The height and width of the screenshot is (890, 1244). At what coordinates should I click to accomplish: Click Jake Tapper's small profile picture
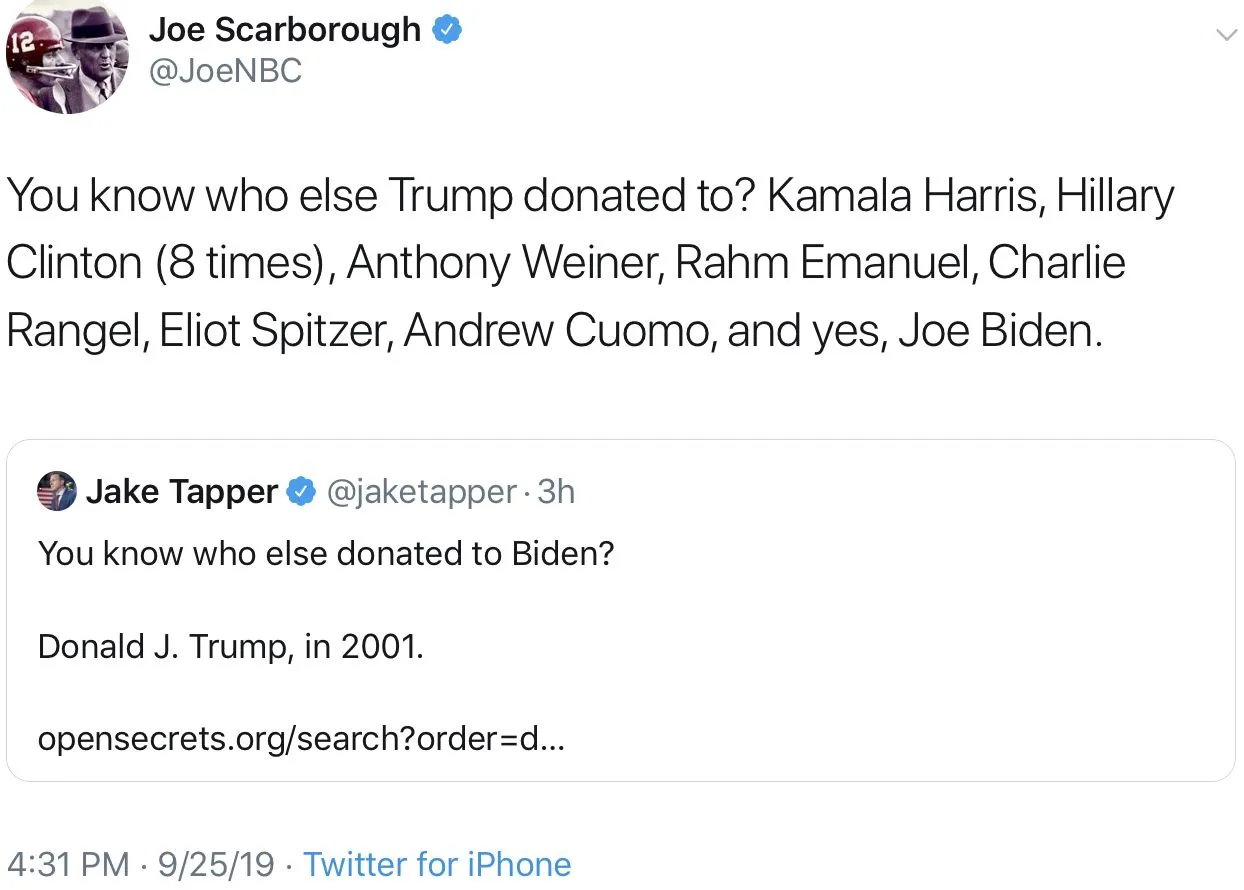[x=57, y=491]
